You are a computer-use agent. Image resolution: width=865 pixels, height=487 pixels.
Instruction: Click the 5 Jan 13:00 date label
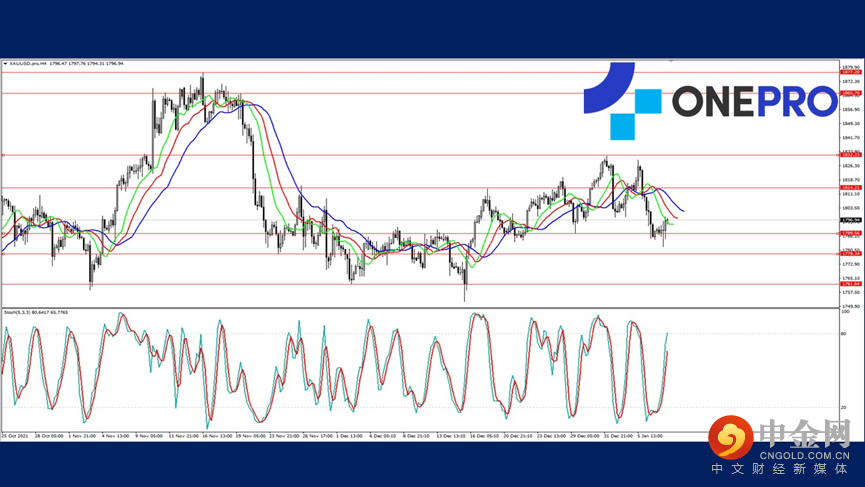[x=650, y=436]
